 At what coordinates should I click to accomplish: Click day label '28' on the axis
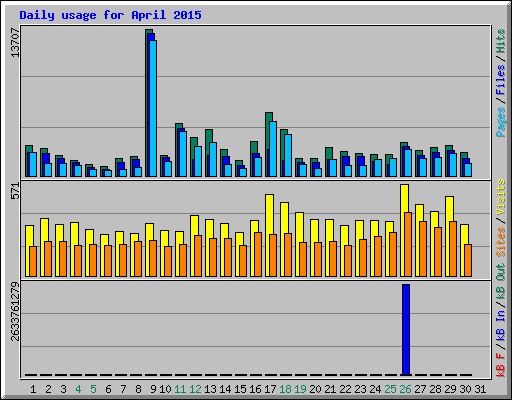tap(435, 389)
